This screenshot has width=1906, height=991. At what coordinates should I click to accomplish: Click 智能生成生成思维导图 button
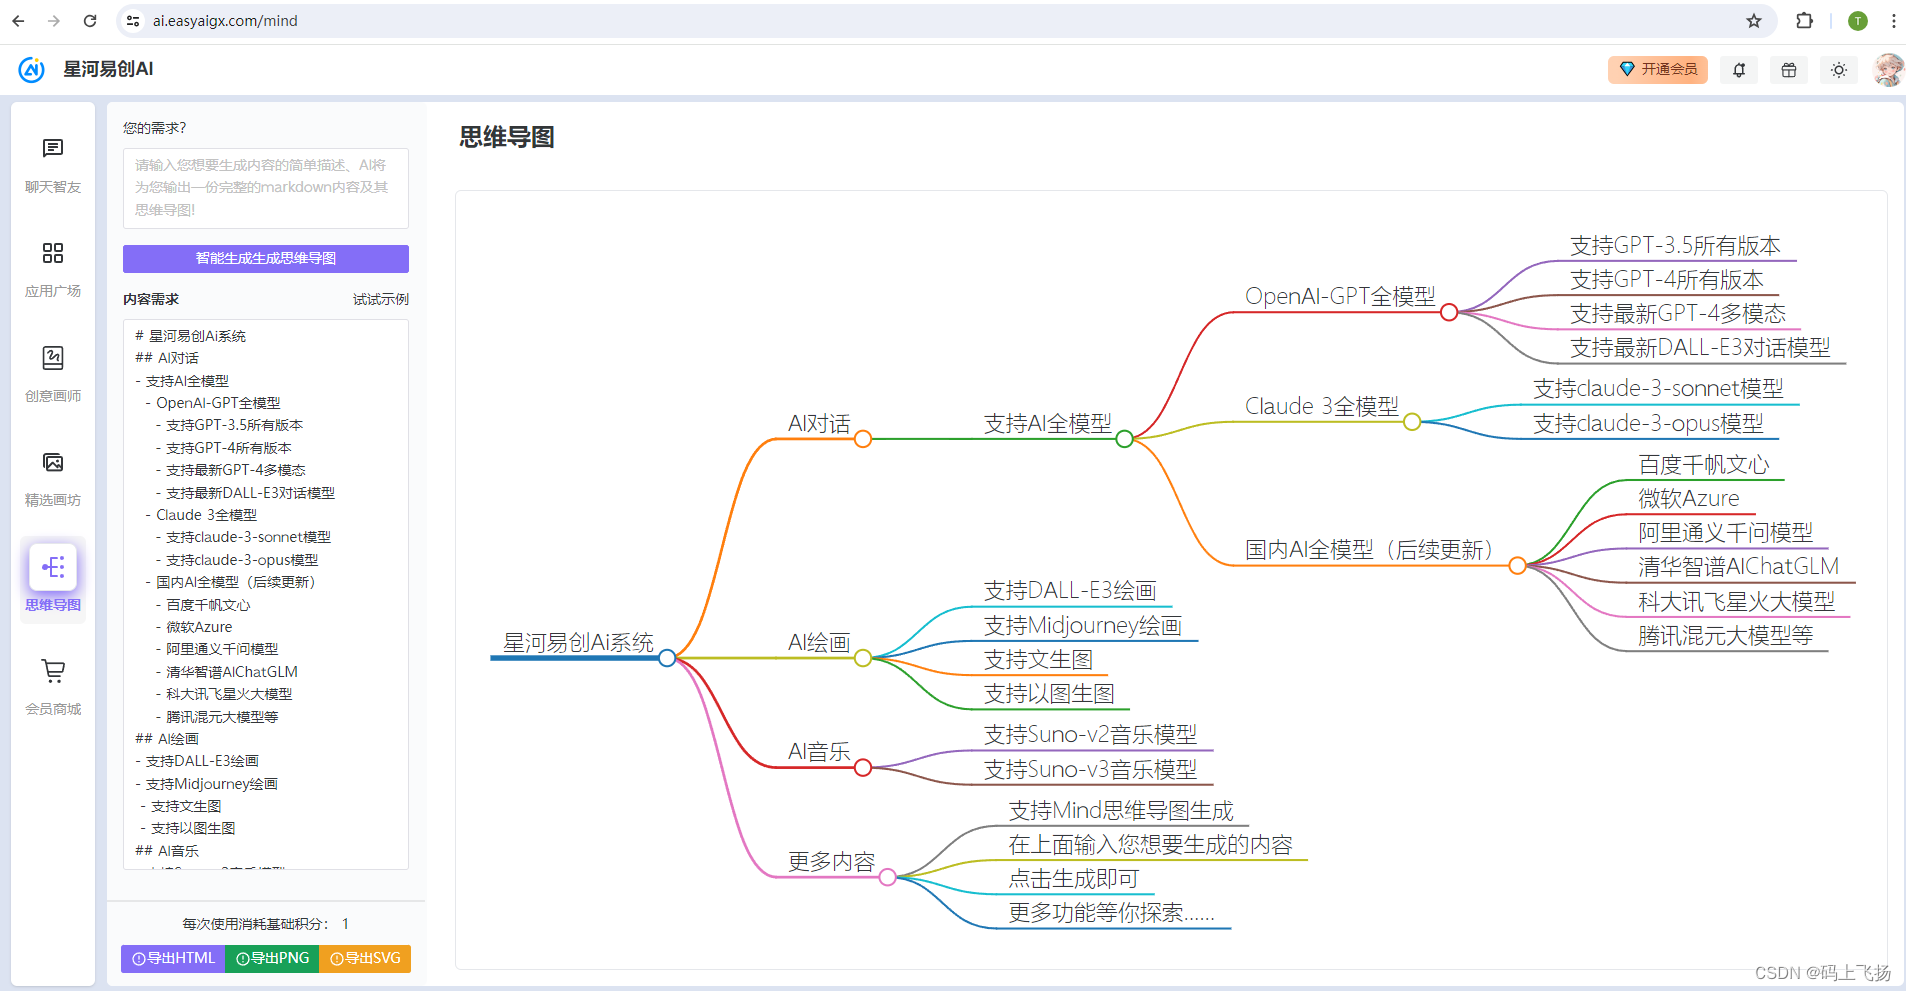pos(266,259)
